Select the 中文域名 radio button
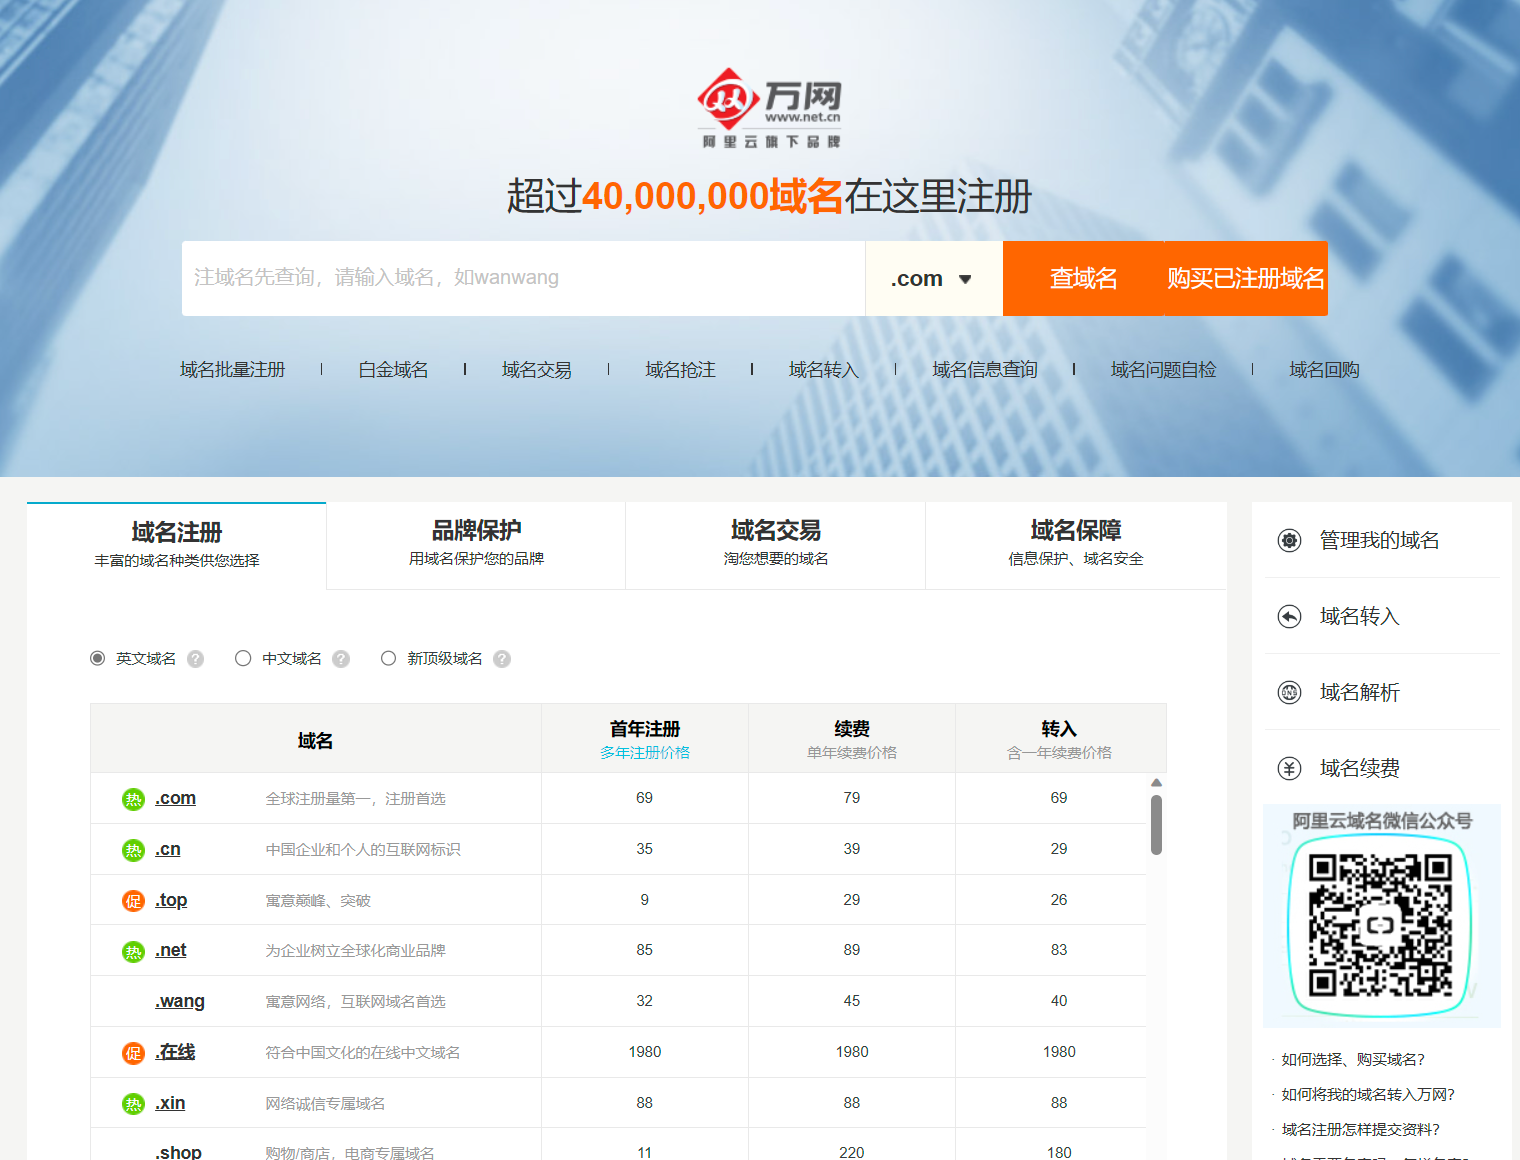Screen dimensions: 1520x1160 tap(243, 658)
